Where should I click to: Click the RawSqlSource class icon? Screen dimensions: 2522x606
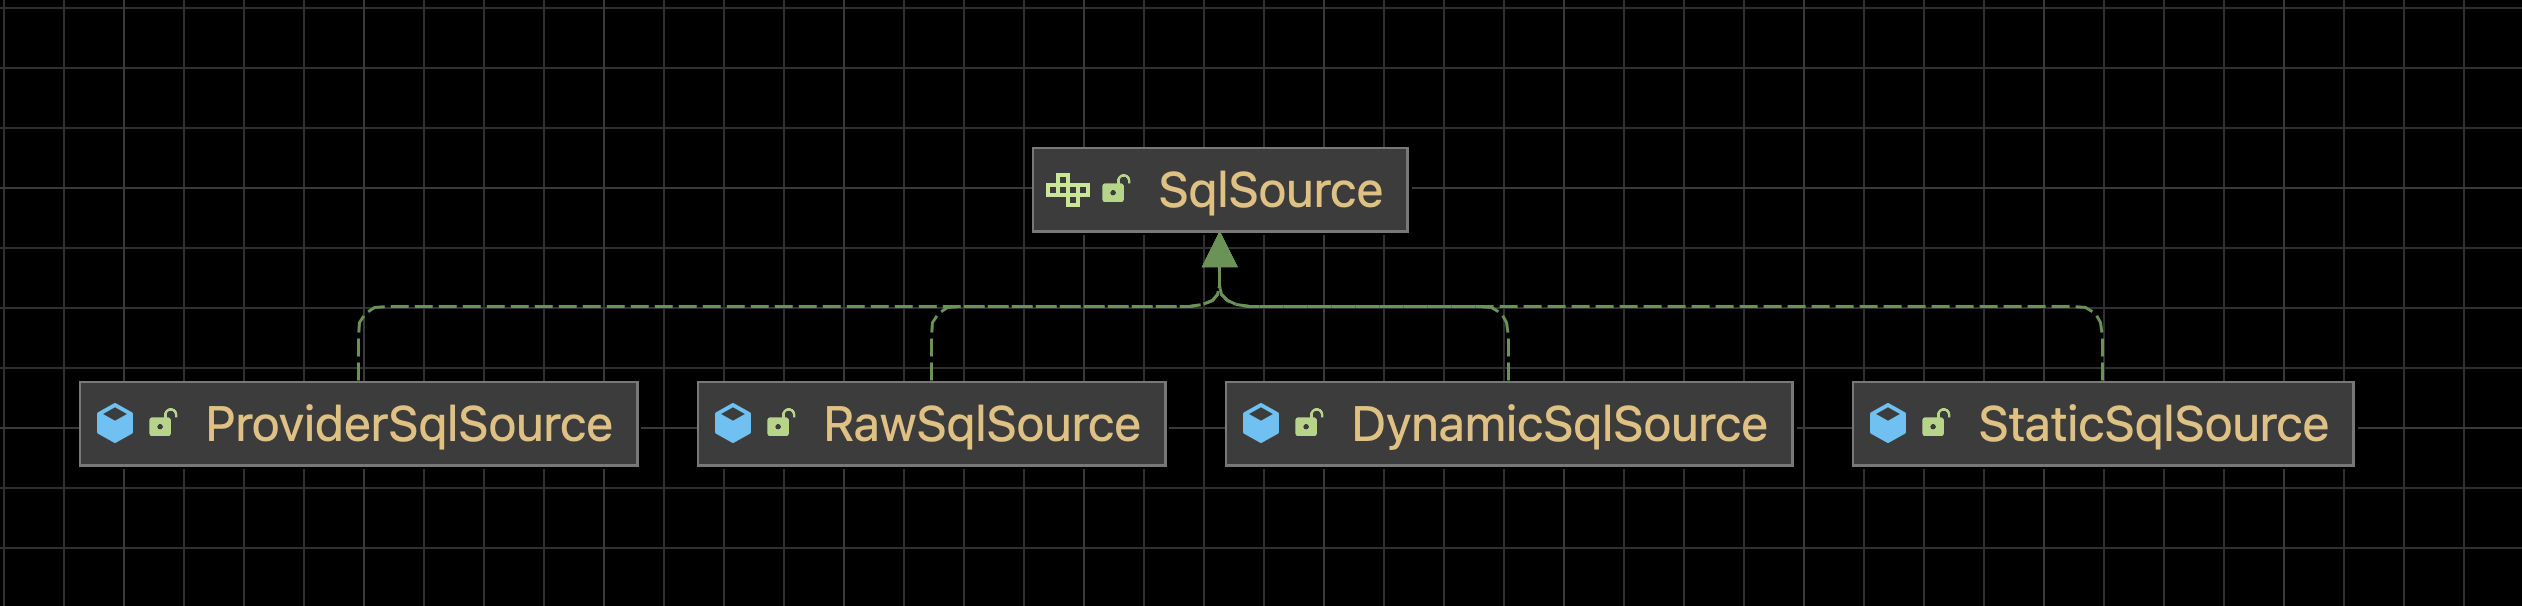coord(733,423)
